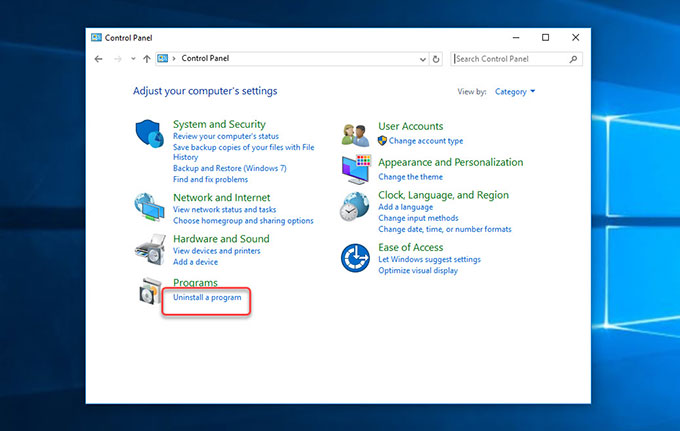
Task: Click the User Accounts people icon
Action: [355, 134]
